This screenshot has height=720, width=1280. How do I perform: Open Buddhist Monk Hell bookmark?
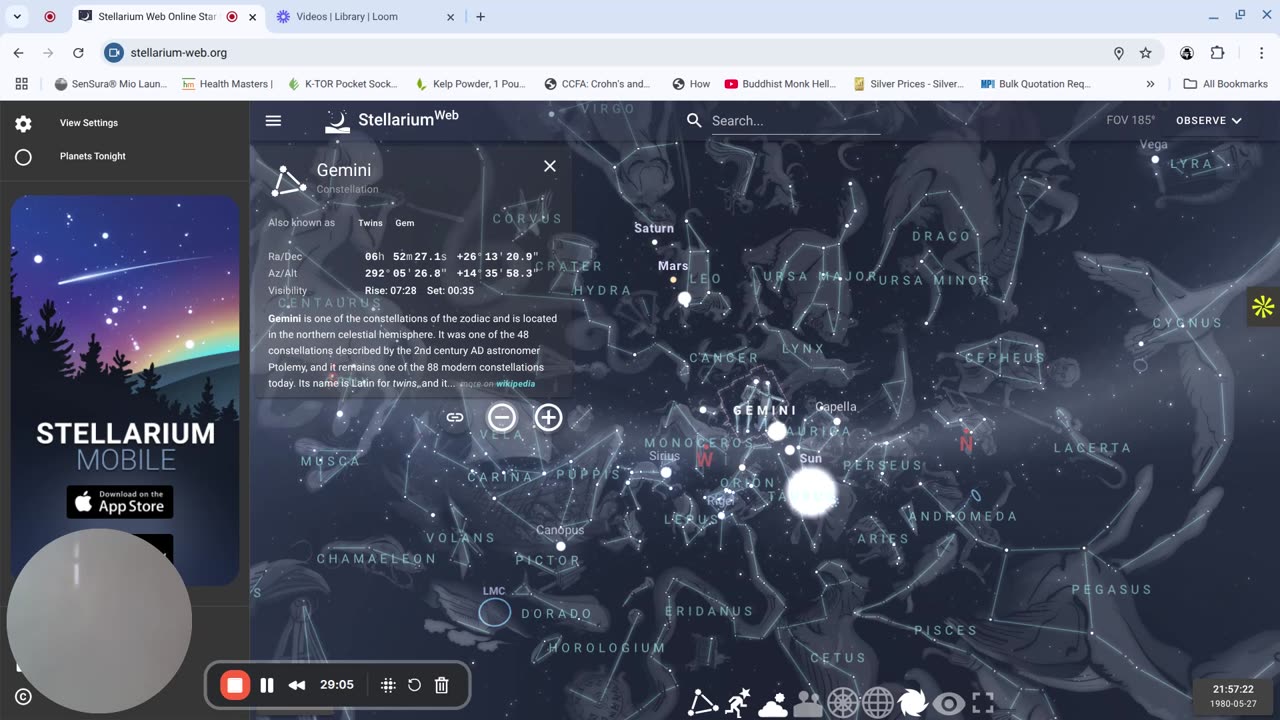tap(780, 84)
